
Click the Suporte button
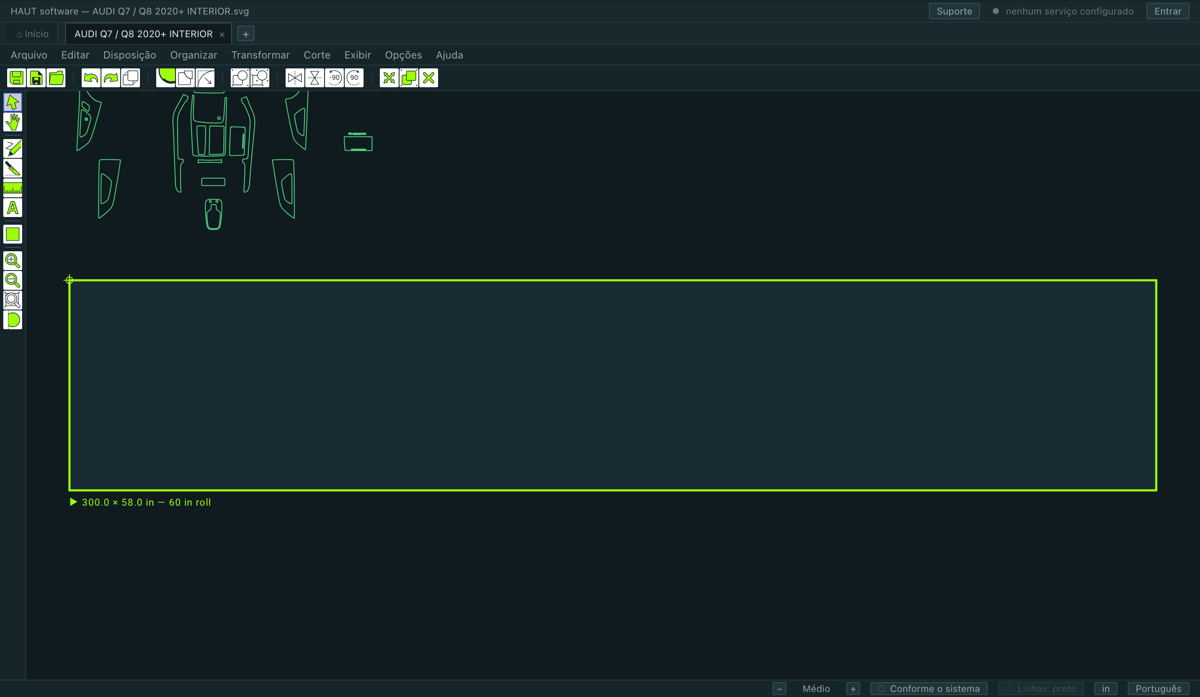point(954,11)
